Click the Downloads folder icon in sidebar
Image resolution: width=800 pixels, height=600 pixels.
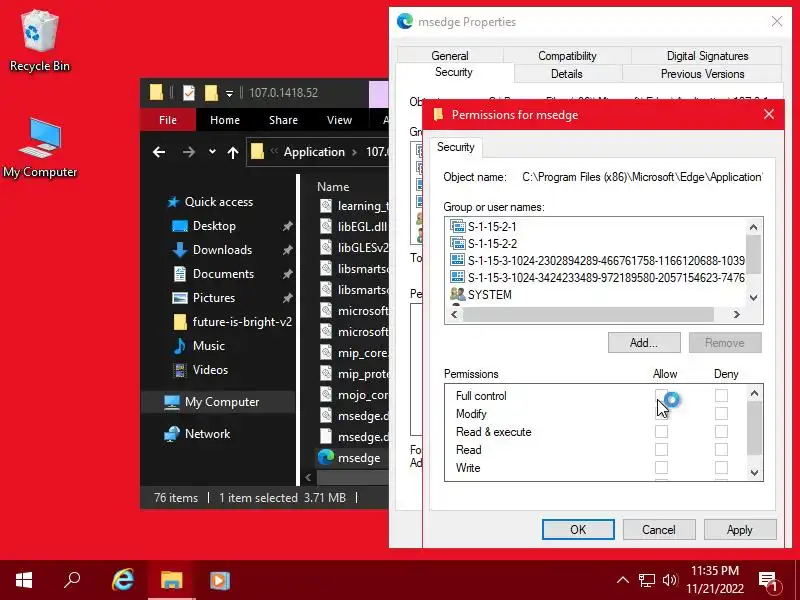tap(180, 249)
